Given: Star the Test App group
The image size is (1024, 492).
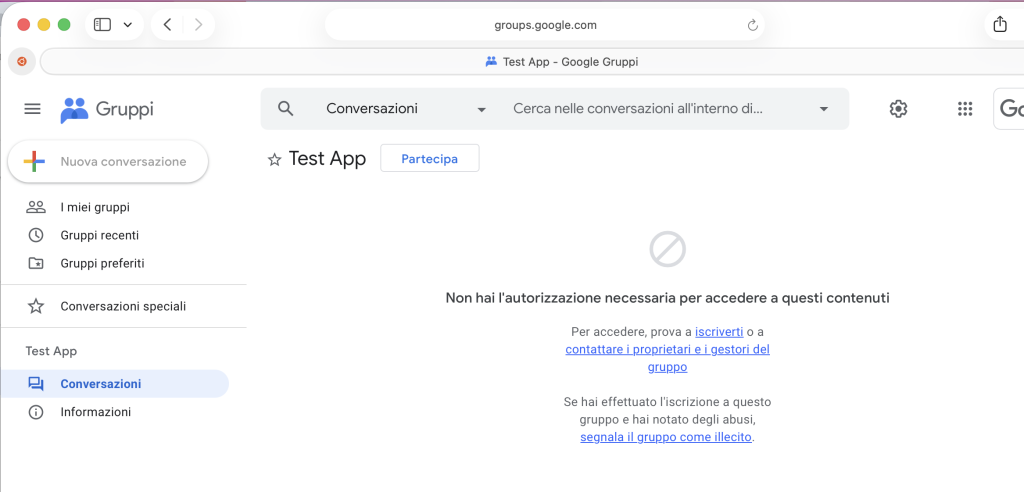Looking at the screenshot, I should pyautogui.click(x=275, y=159).
